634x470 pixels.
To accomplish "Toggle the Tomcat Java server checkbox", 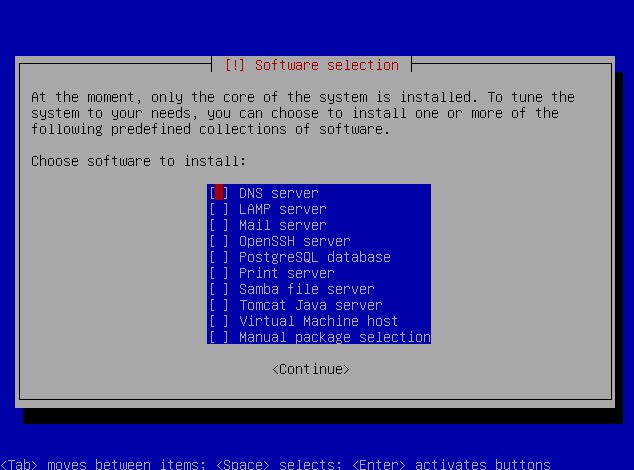I will [x=219, y=305].
